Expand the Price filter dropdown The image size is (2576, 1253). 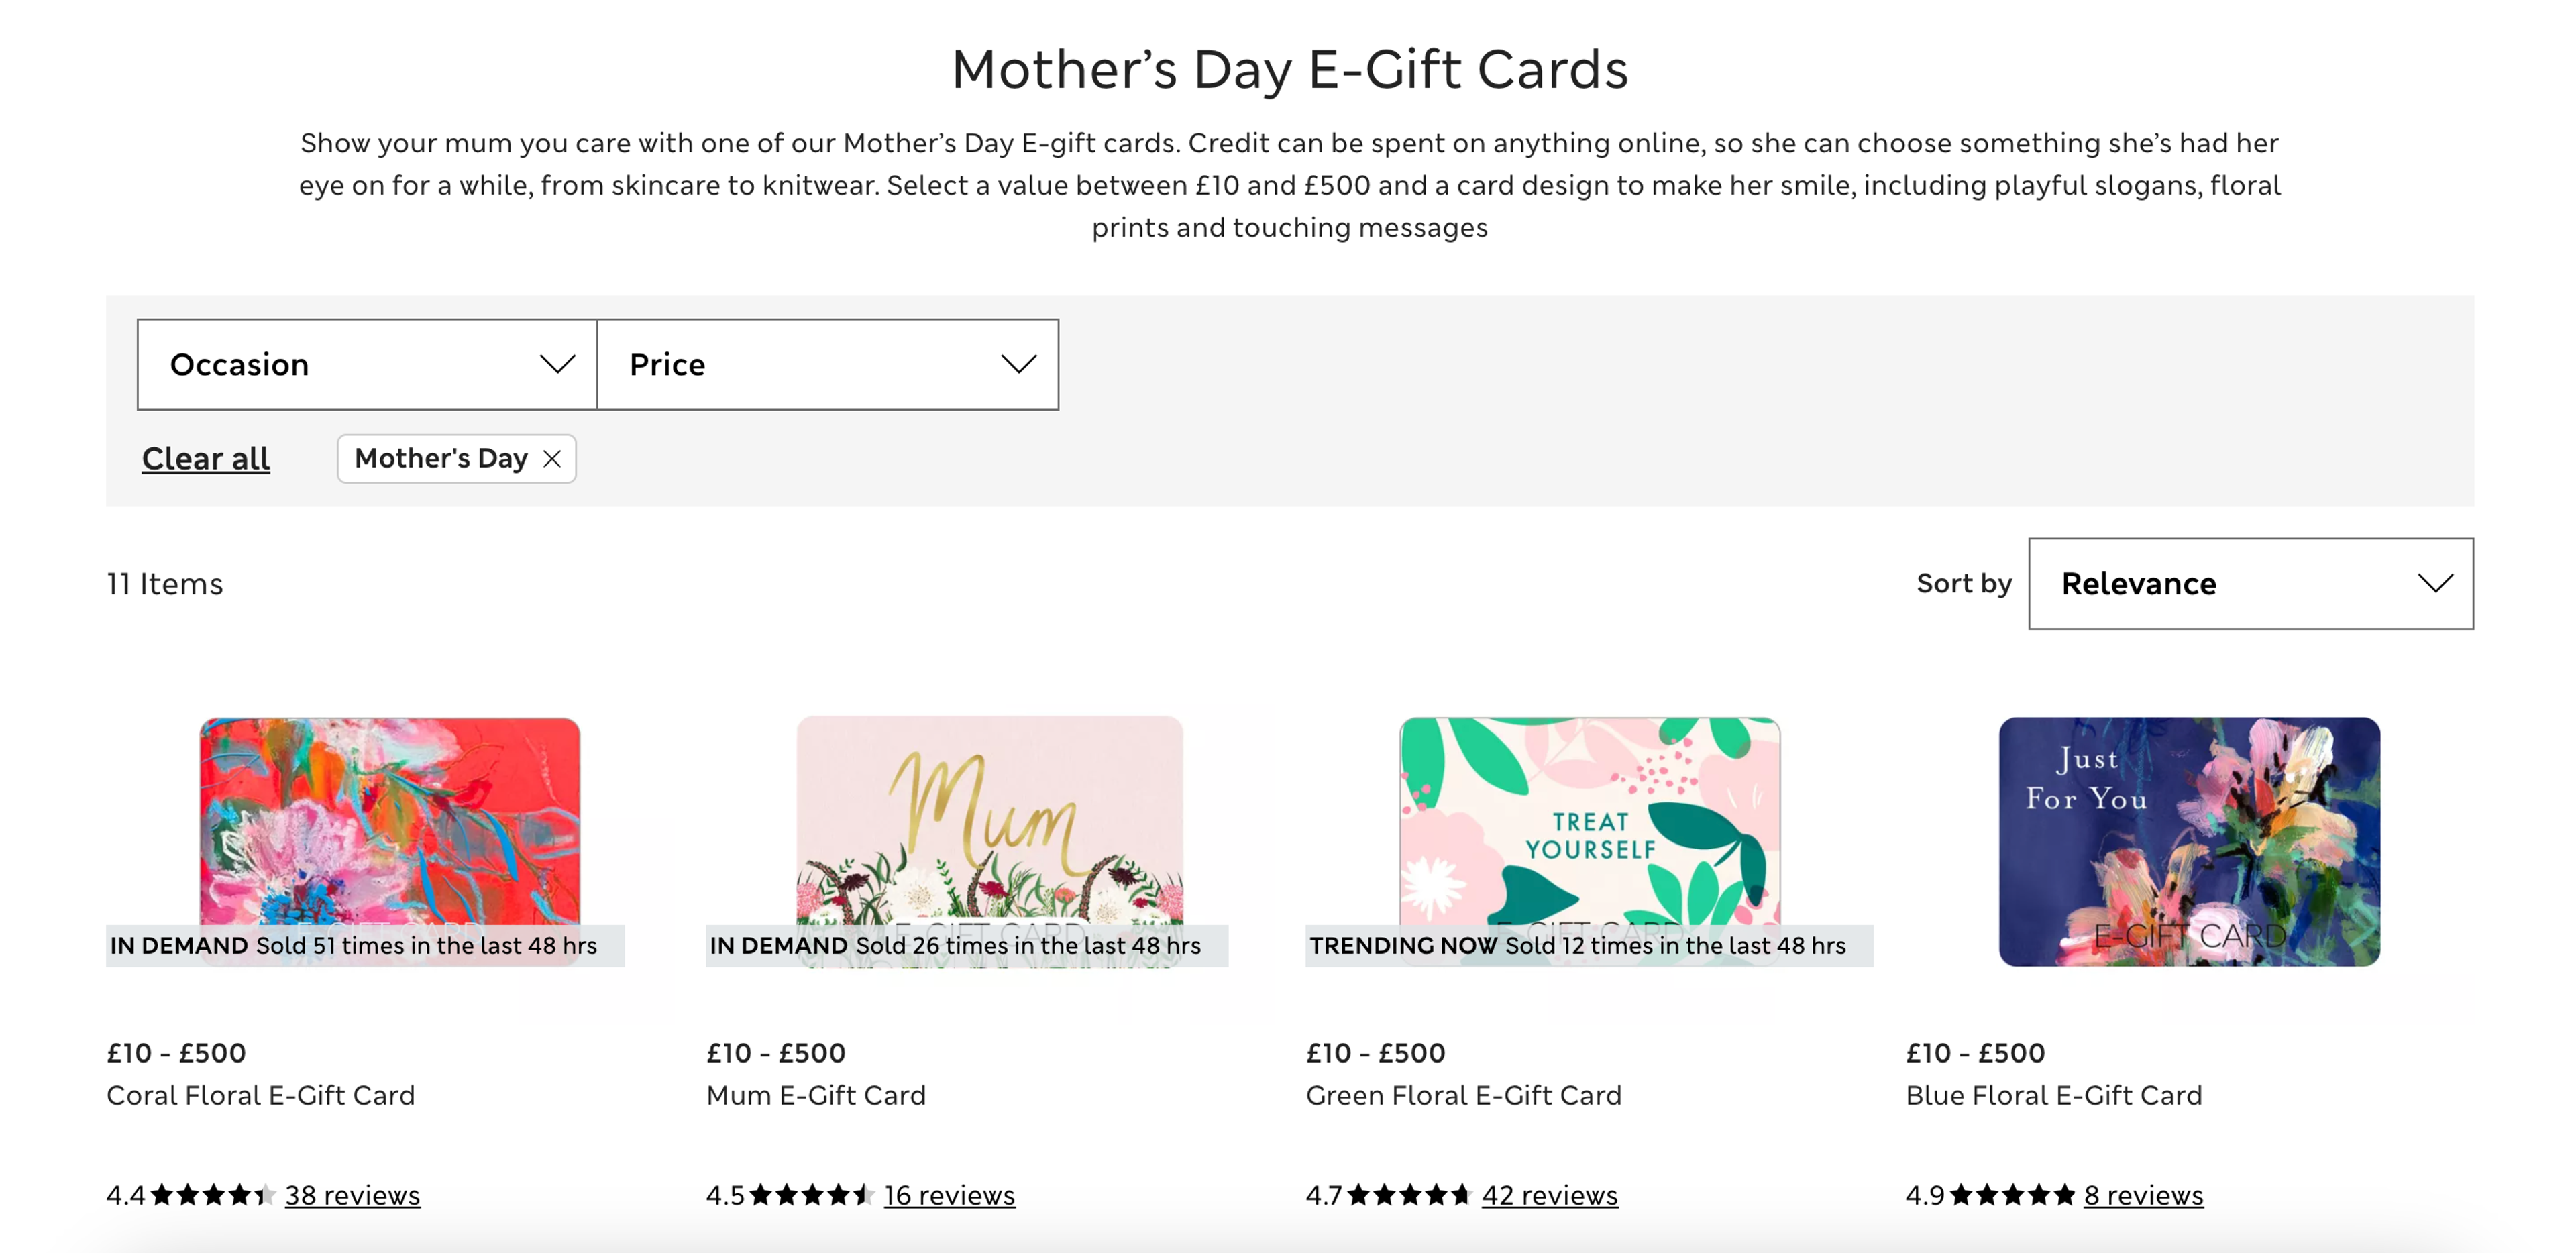[x=828, y=364]
